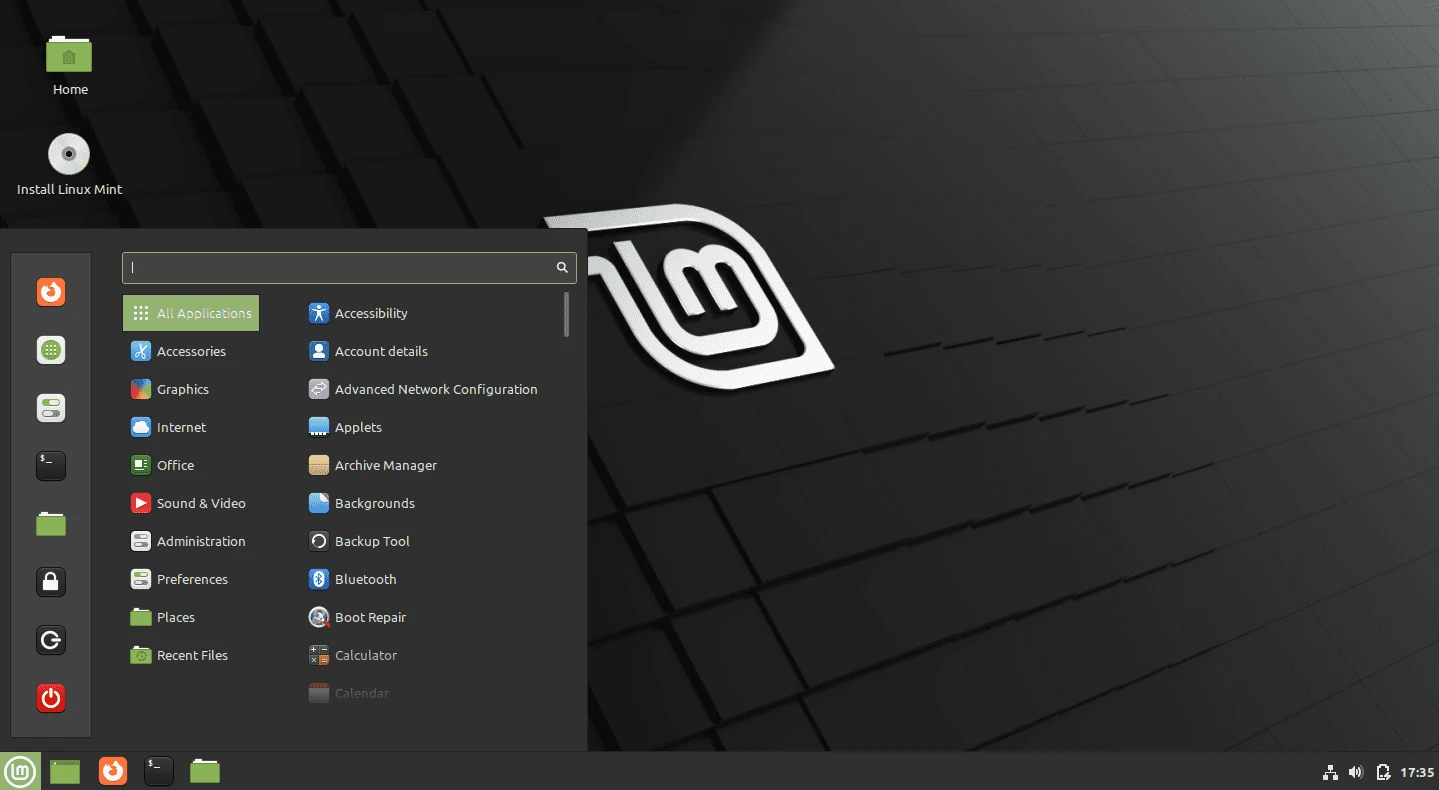Open the Software Manager sidebar icon

(x=50, y=349)
